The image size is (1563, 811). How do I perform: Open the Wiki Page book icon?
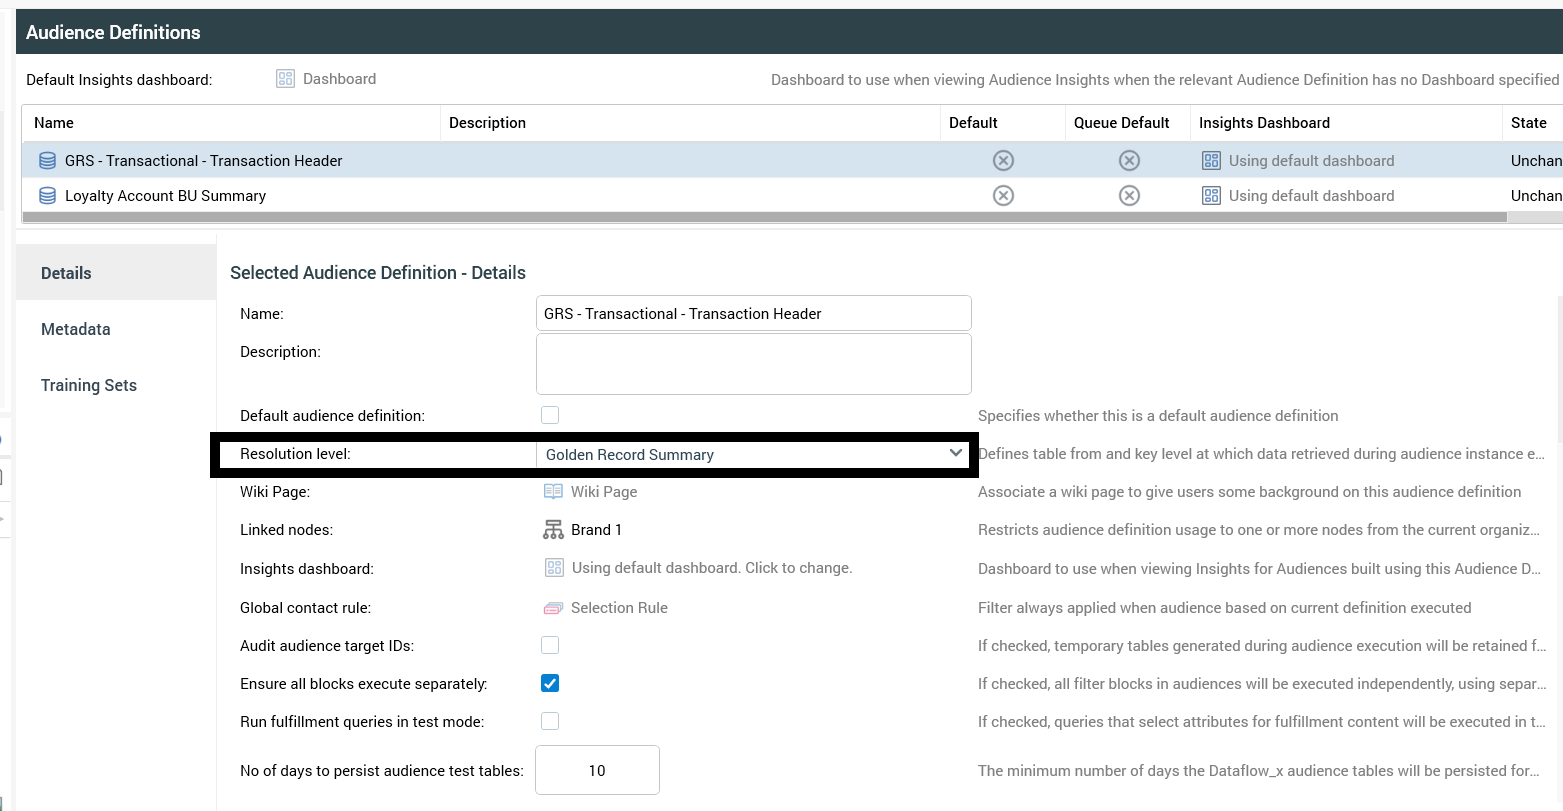(x=553, y=492)
